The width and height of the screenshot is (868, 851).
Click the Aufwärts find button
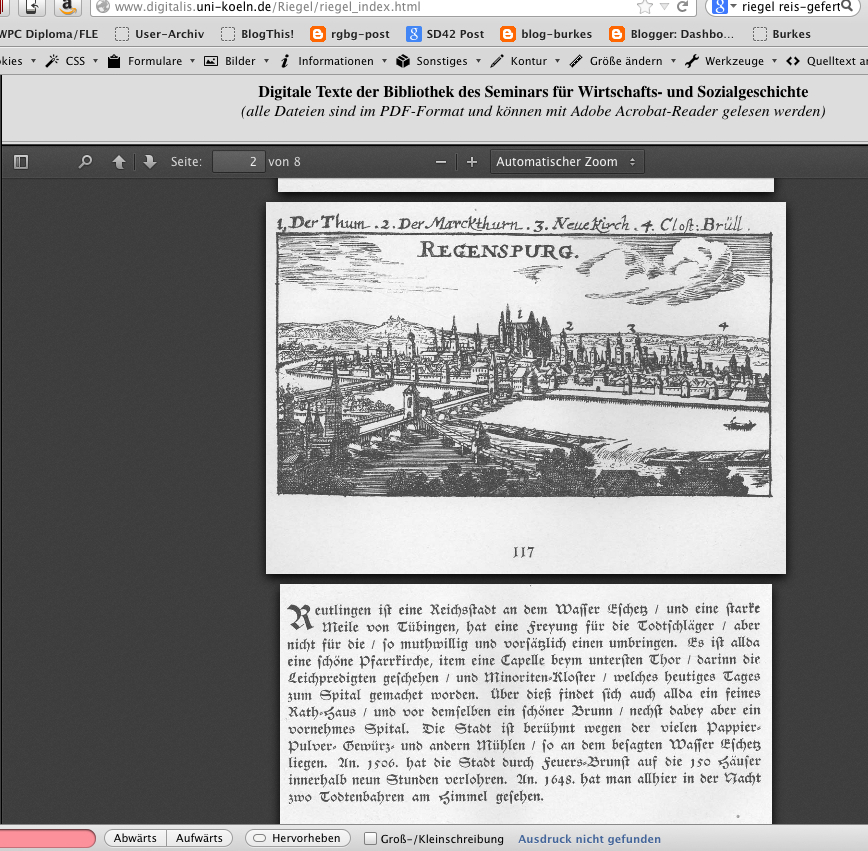(199, 838)
